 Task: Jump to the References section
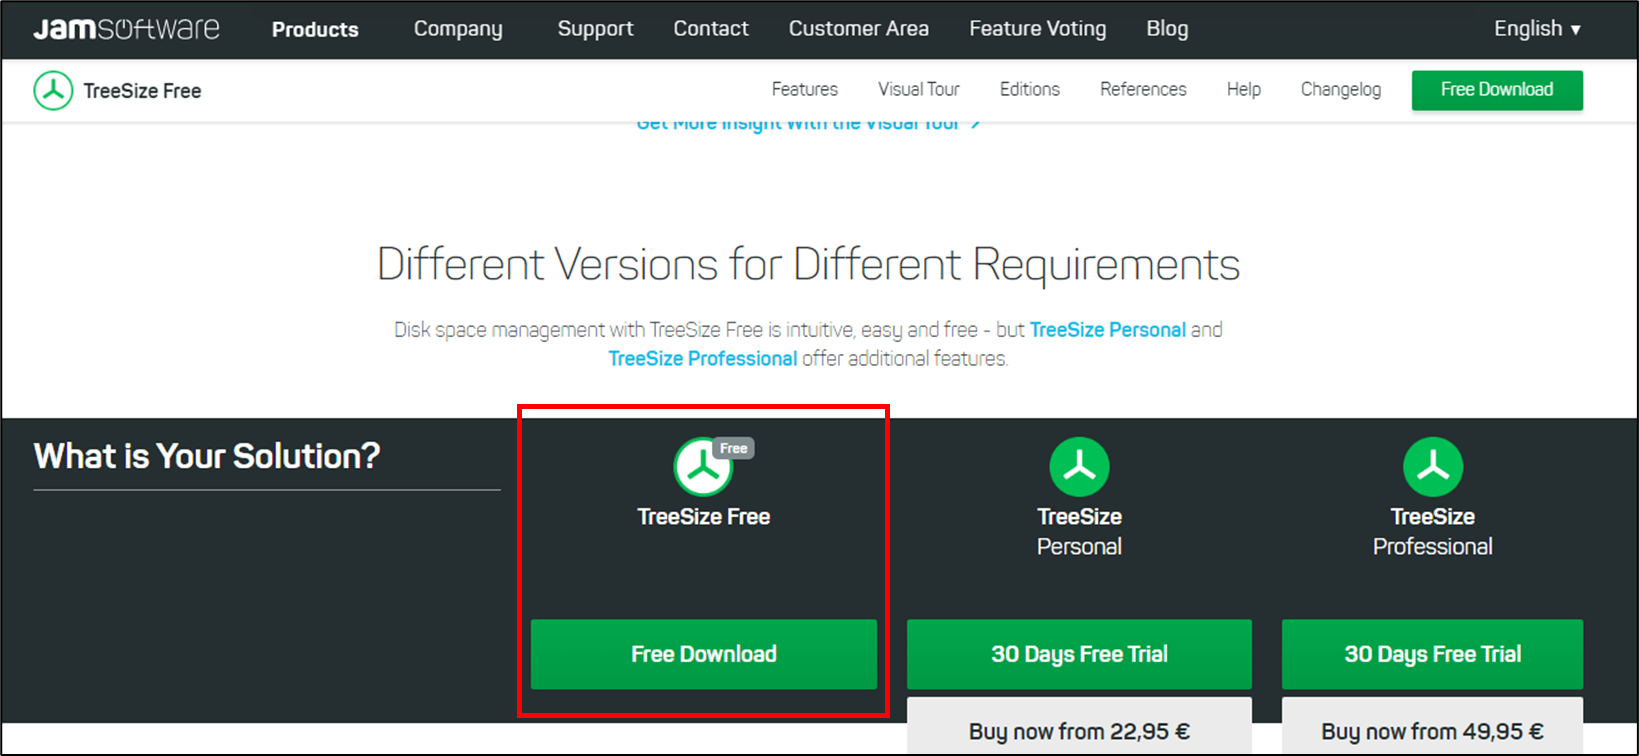click(1143, 90)
